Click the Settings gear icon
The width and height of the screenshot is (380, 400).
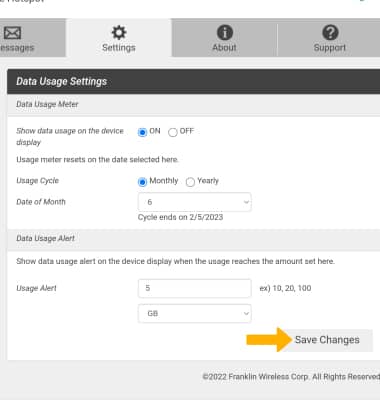tap(119, 33)
